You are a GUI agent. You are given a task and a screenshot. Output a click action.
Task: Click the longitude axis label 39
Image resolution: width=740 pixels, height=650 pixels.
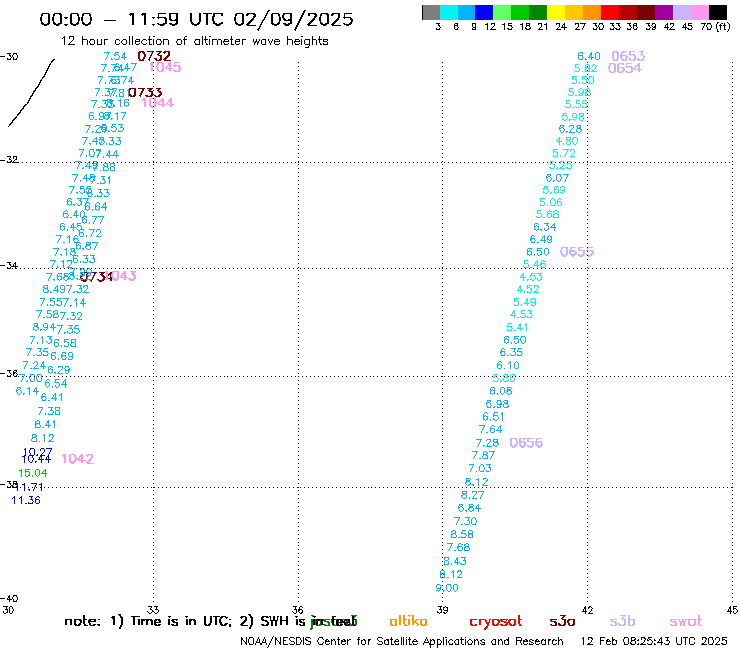coord(442,610)
